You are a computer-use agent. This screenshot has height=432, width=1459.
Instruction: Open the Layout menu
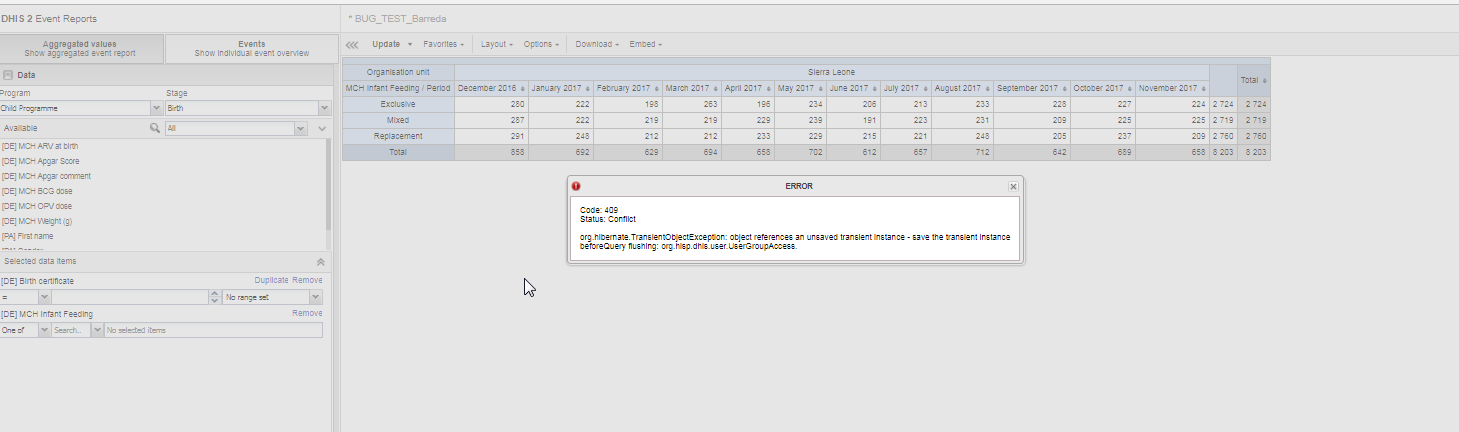(x=496, y=45)
